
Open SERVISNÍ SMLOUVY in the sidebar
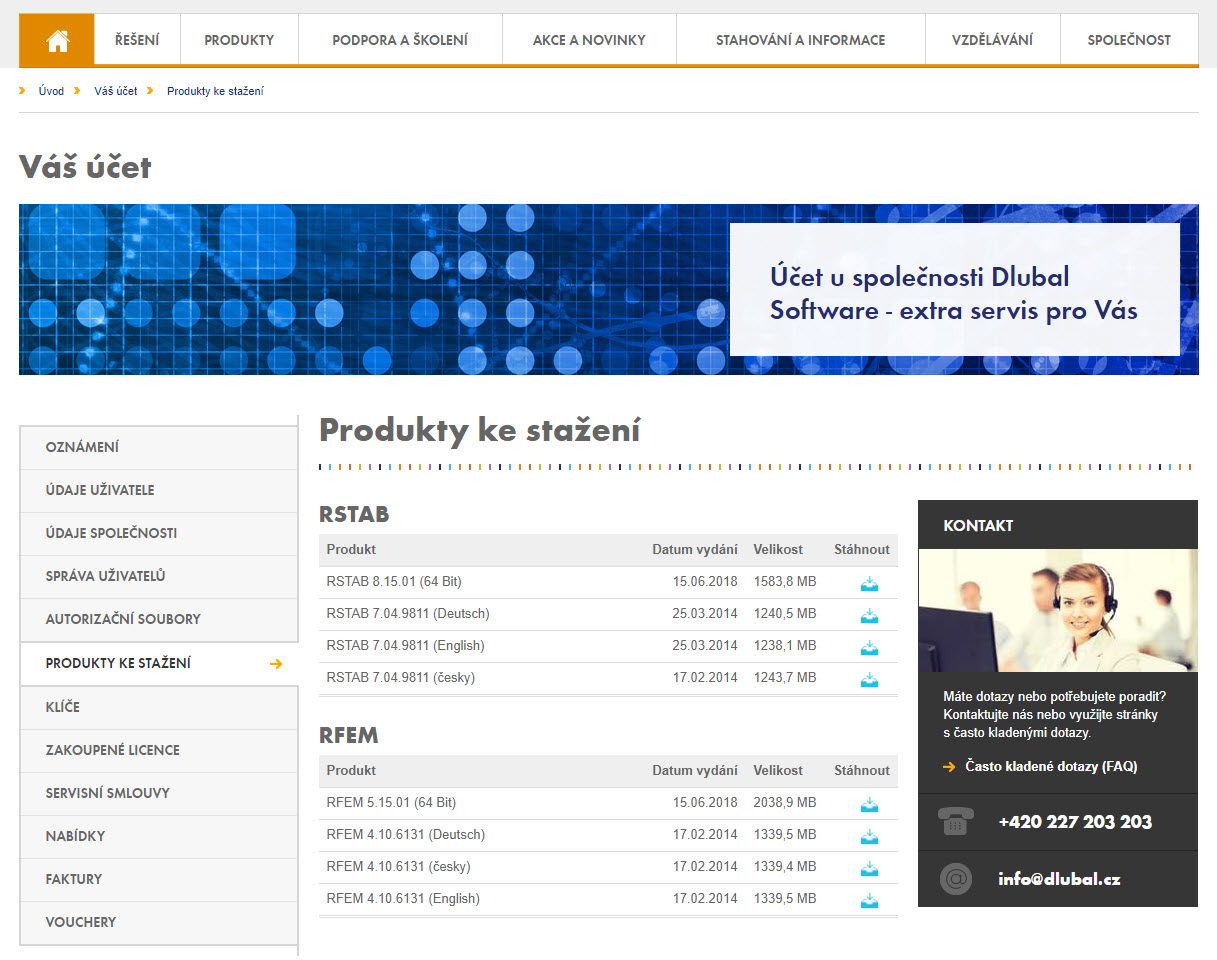coord(159,793)
